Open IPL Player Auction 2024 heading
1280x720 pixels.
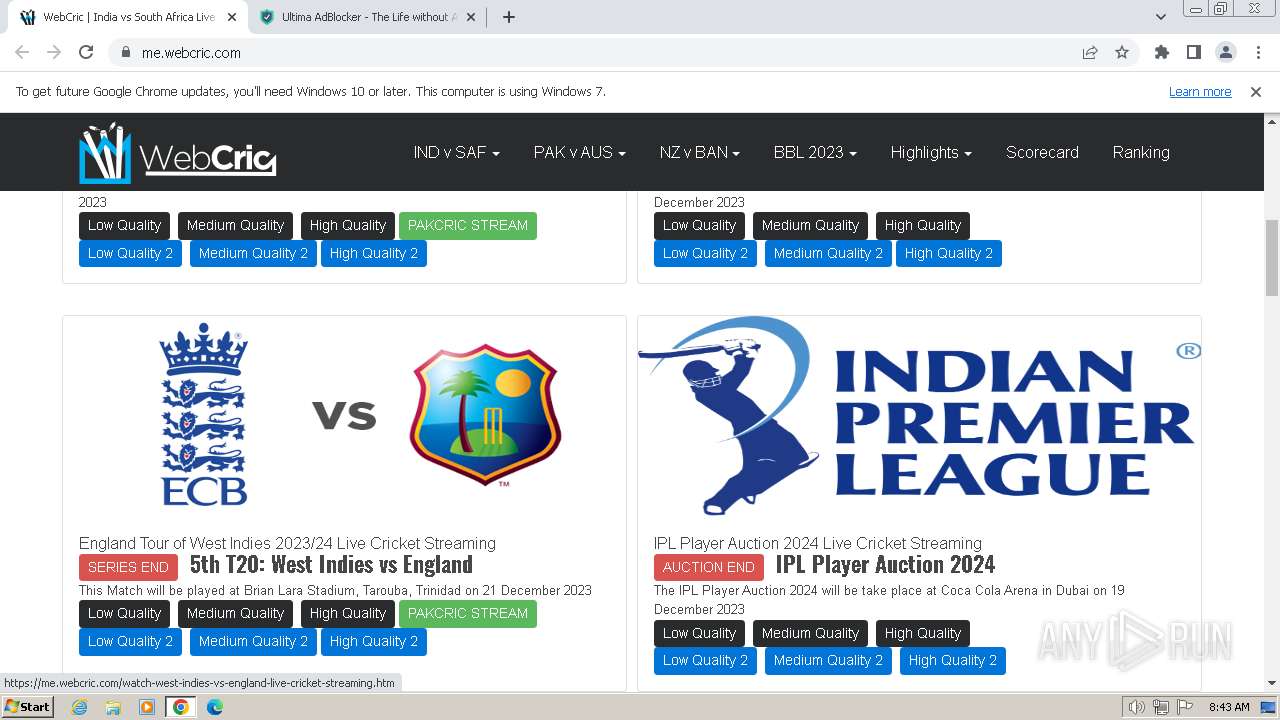pos(885,565)
